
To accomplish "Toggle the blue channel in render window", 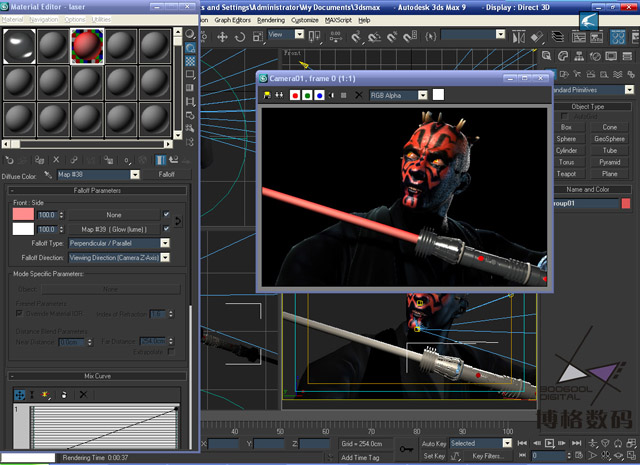I will pyautogui.click(x=319, y=95).
